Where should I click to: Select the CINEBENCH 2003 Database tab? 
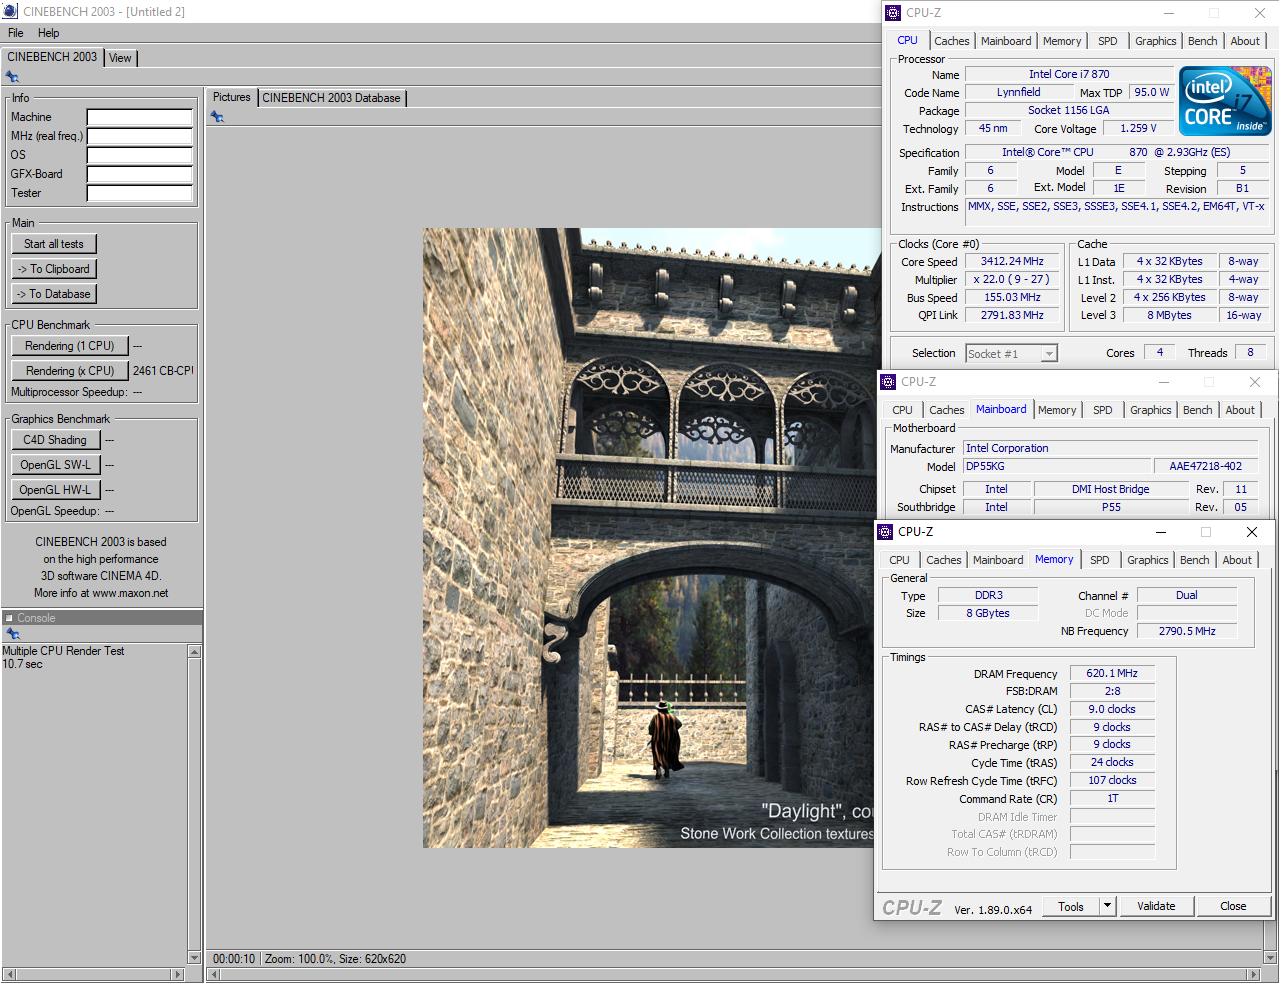click(332, 98)
